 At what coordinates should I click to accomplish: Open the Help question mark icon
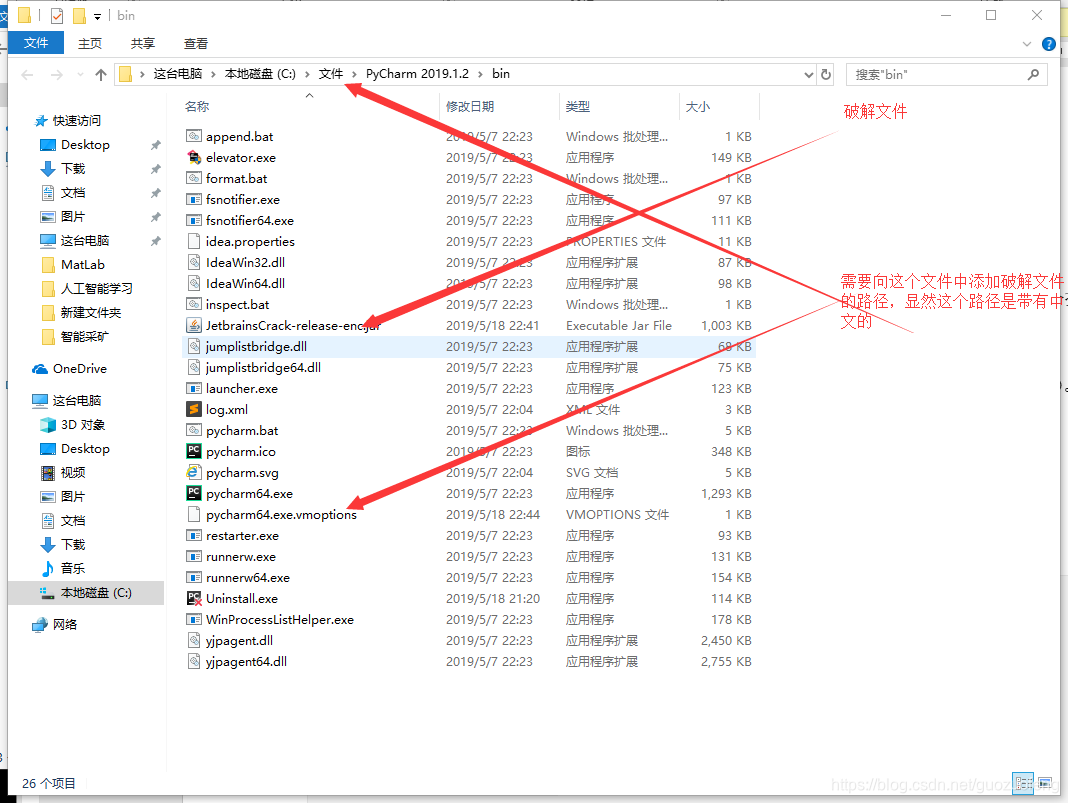point(1049,44)
